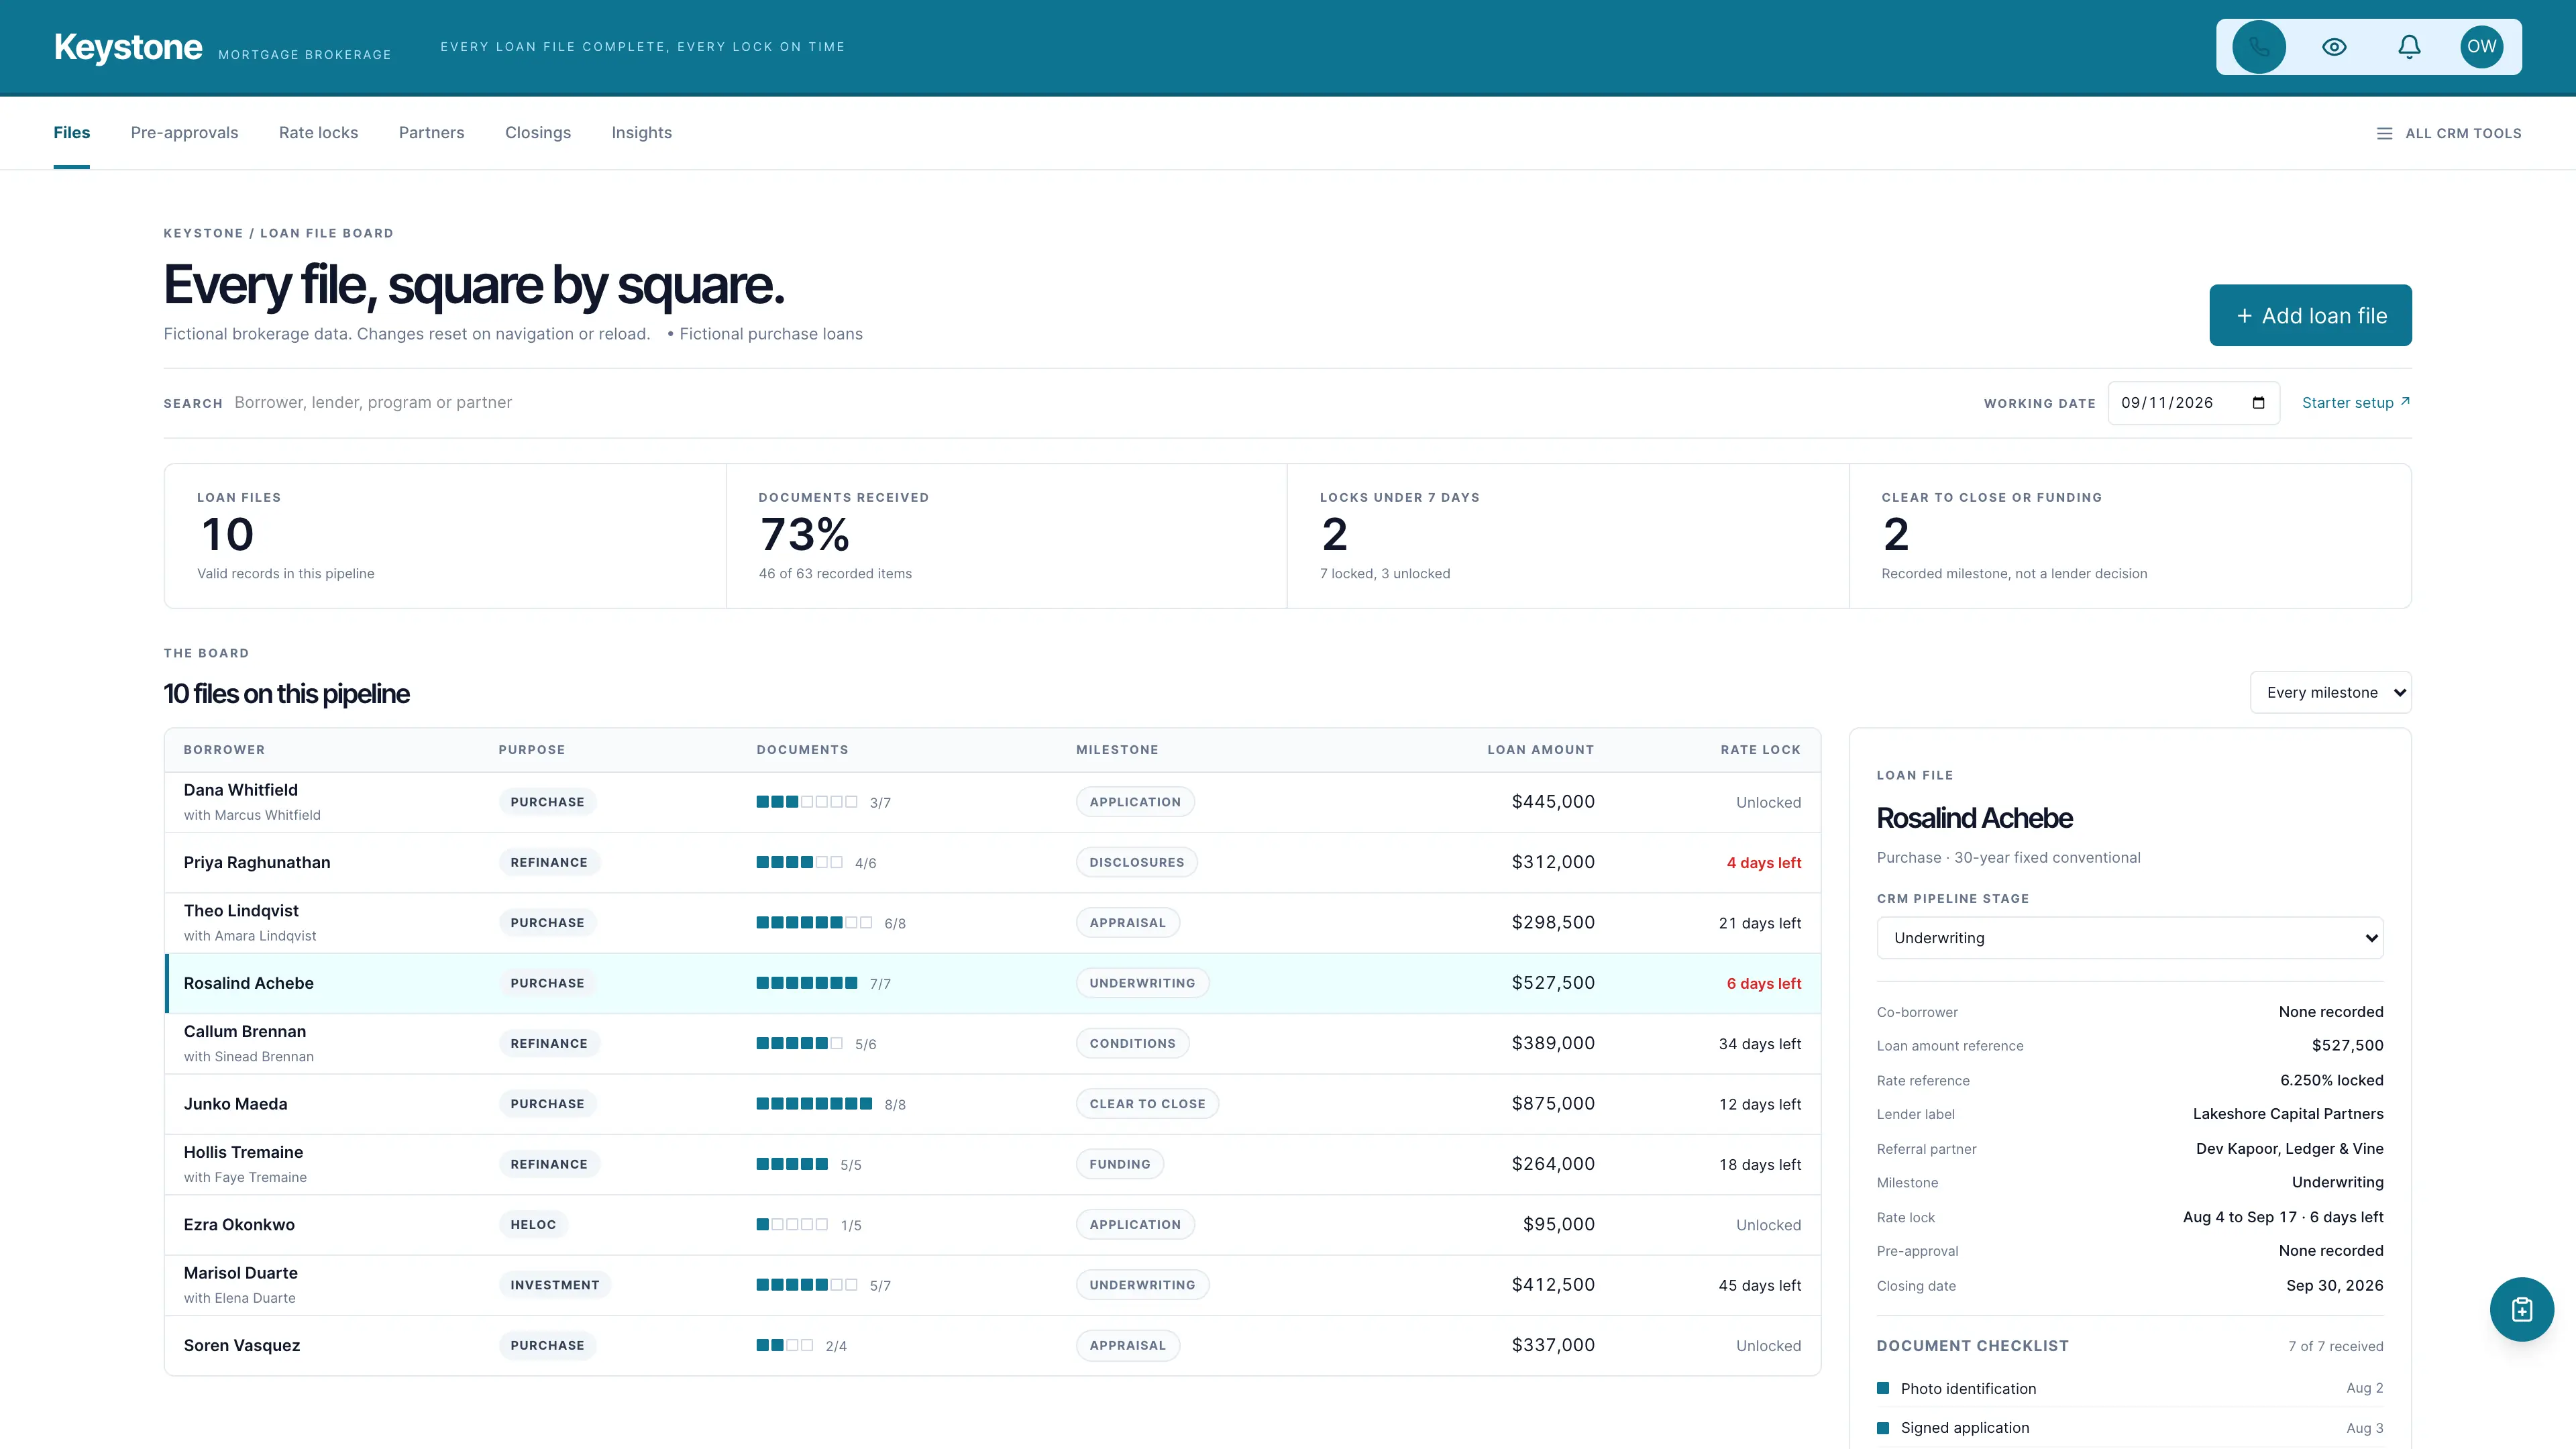Go to the Rate locks tab
Screen dimensions: 2576x1449
click(x=318, y=133)
